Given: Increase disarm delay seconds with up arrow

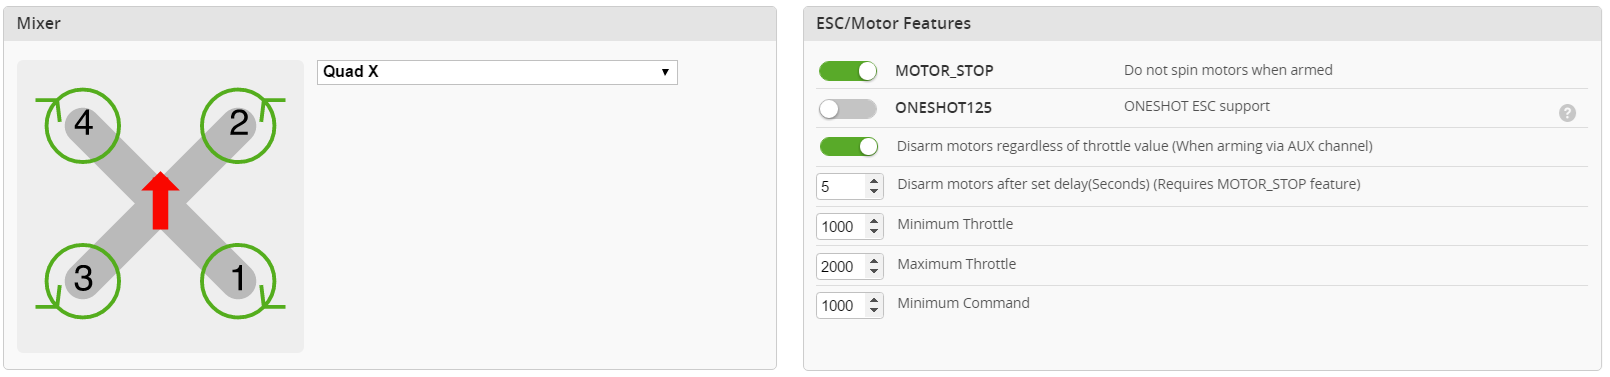Looking at the screenshot, I should pos(874,181).
